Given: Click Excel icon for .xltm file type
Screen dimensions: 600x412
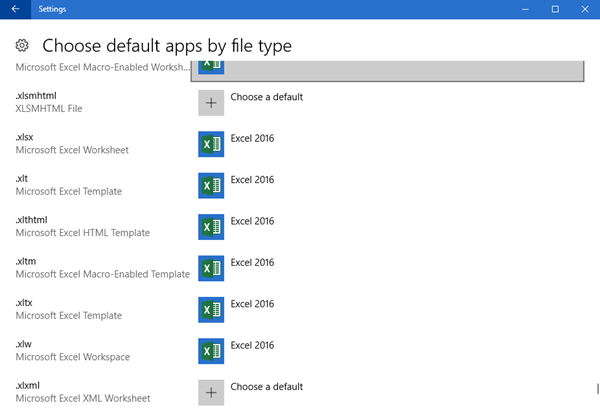Looking at the screenshot, I should [211, 268].
